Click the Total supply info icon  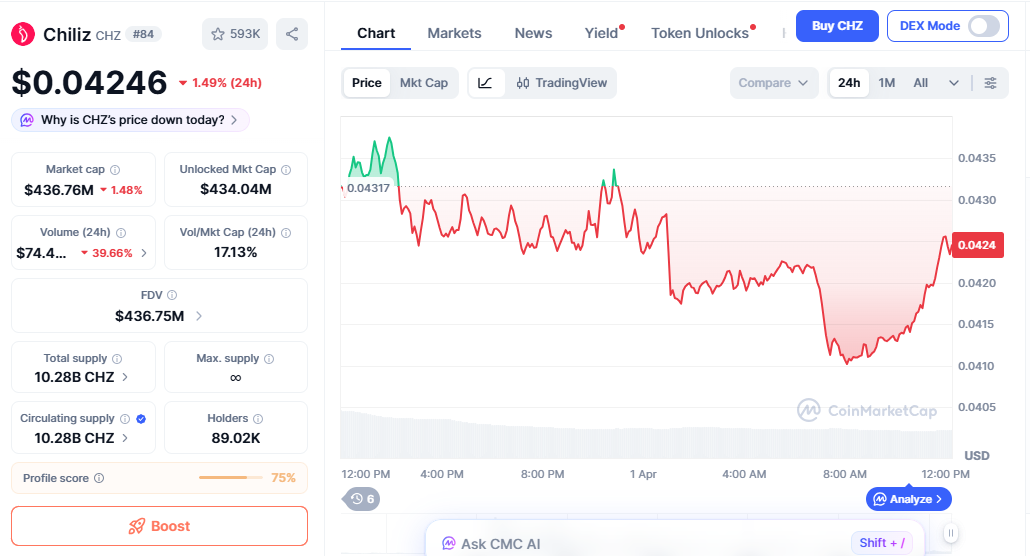[117, 358]
